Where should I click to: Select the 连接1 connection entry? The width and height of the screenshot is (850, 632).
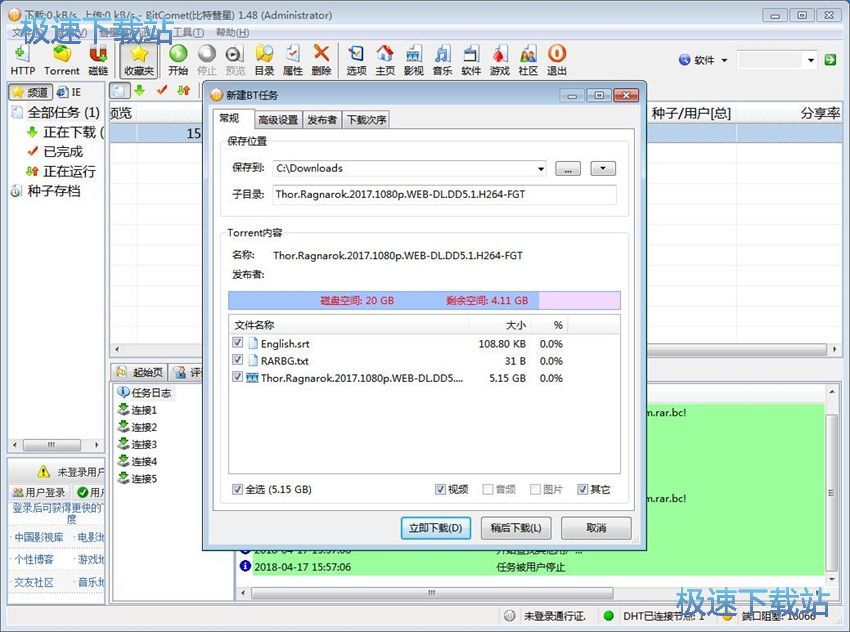click(x=138, y=410)
